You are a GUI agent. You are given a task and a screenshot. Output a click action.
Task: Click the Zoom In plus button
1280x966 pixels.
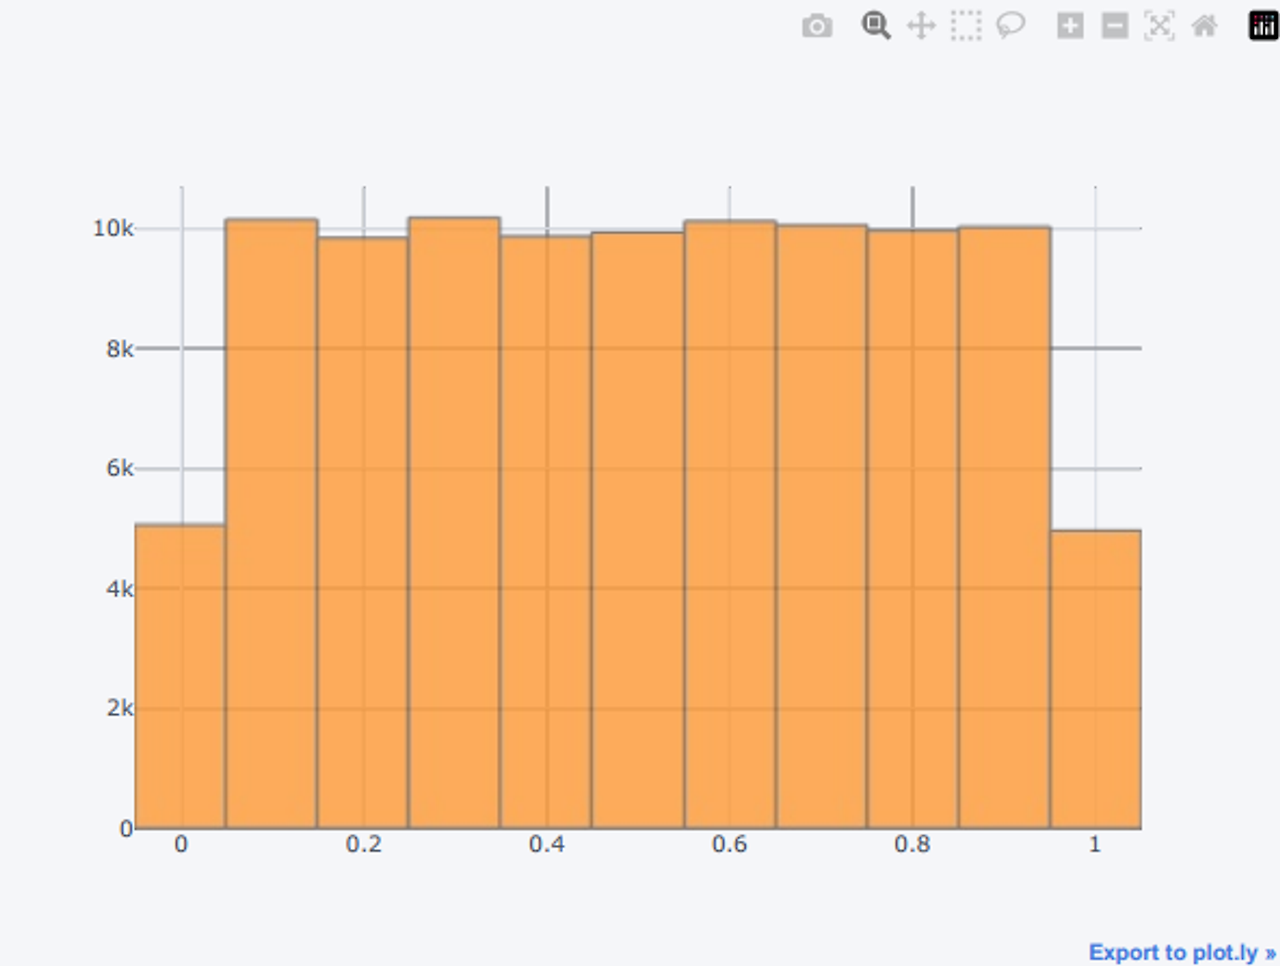click(x=1070, y=26)
